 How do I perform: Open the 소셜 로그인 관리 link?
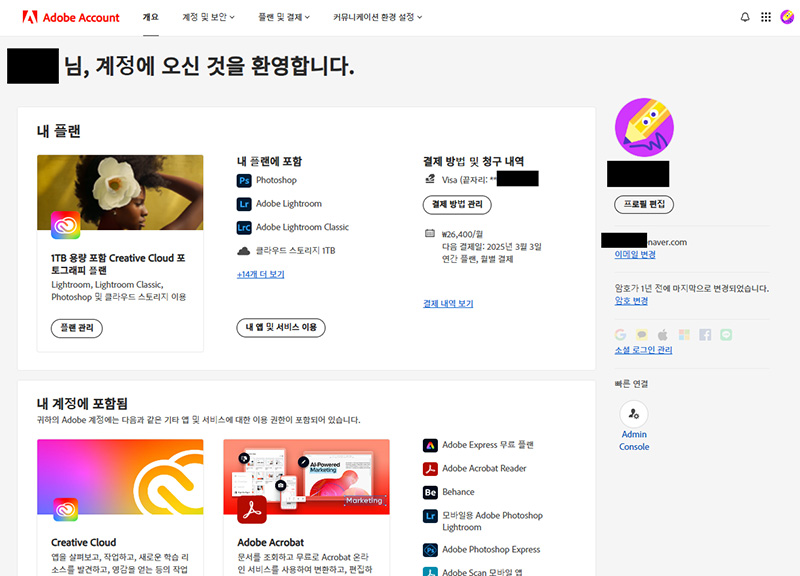coord(643,350)
